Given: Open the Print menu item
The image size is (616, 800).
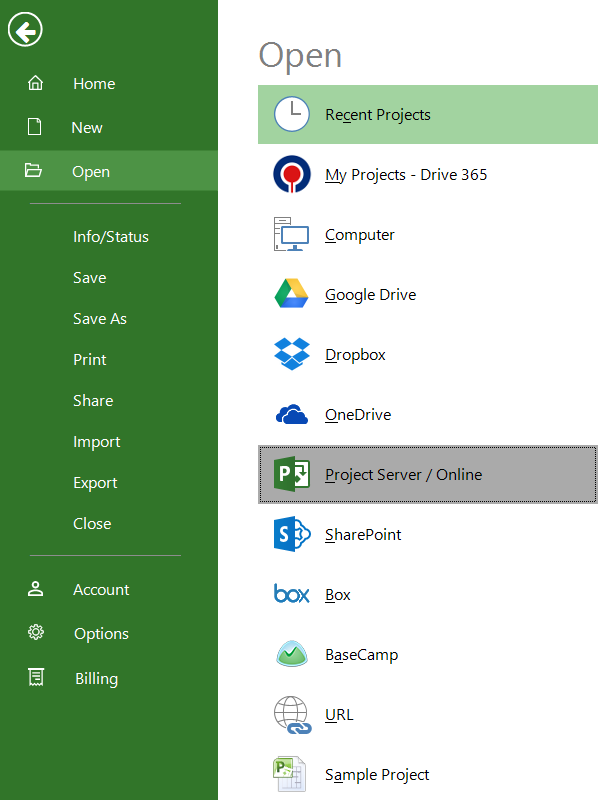Looking at the screenshot, I should pyautogui.click(x=90, y=360).
